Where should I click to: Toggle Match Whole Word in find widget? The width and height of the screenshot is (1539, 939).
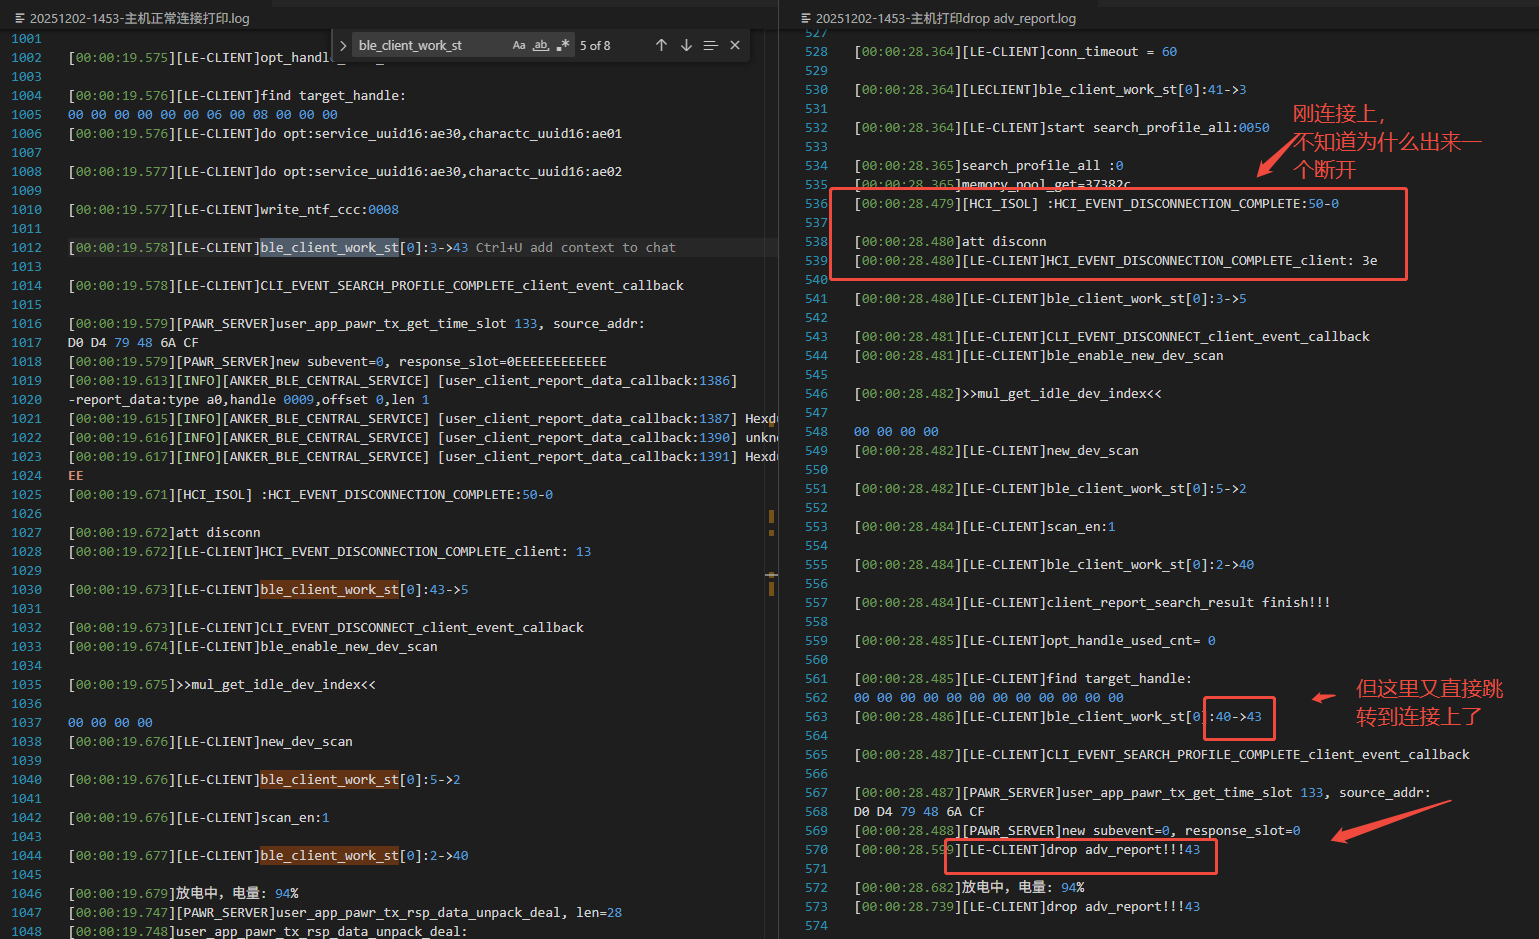[x=541, y=45]
